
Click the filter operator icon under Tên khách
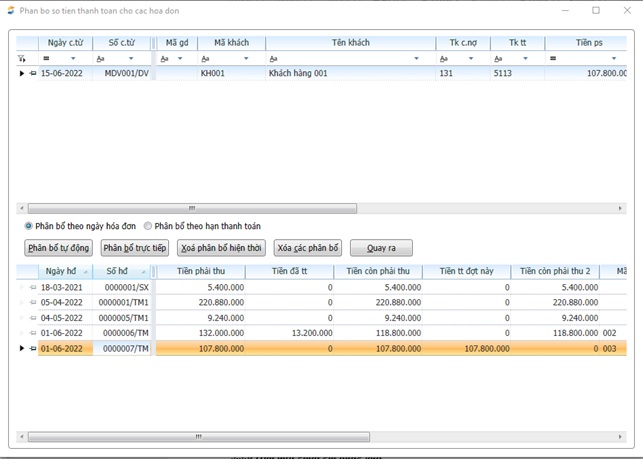273,59
